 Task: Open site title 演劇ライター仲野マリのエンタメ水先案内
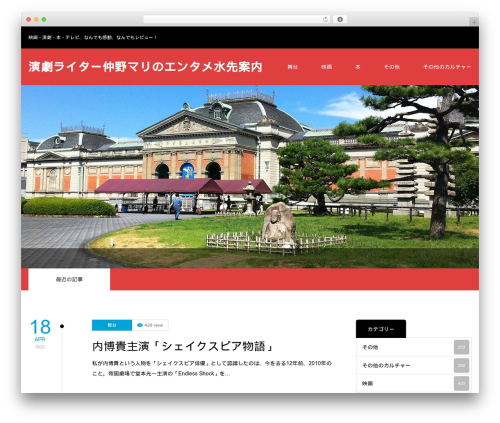[145, 67]
